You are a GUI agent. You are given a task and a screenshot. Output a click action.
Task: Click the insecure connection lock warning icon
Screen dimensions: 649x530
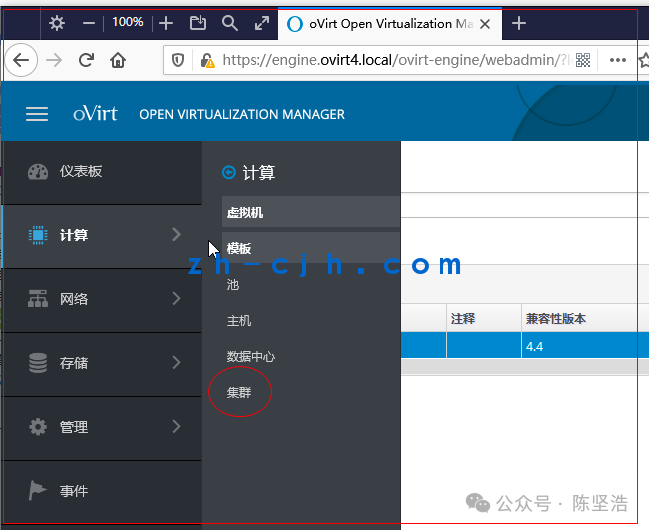[x=207, y=60]
